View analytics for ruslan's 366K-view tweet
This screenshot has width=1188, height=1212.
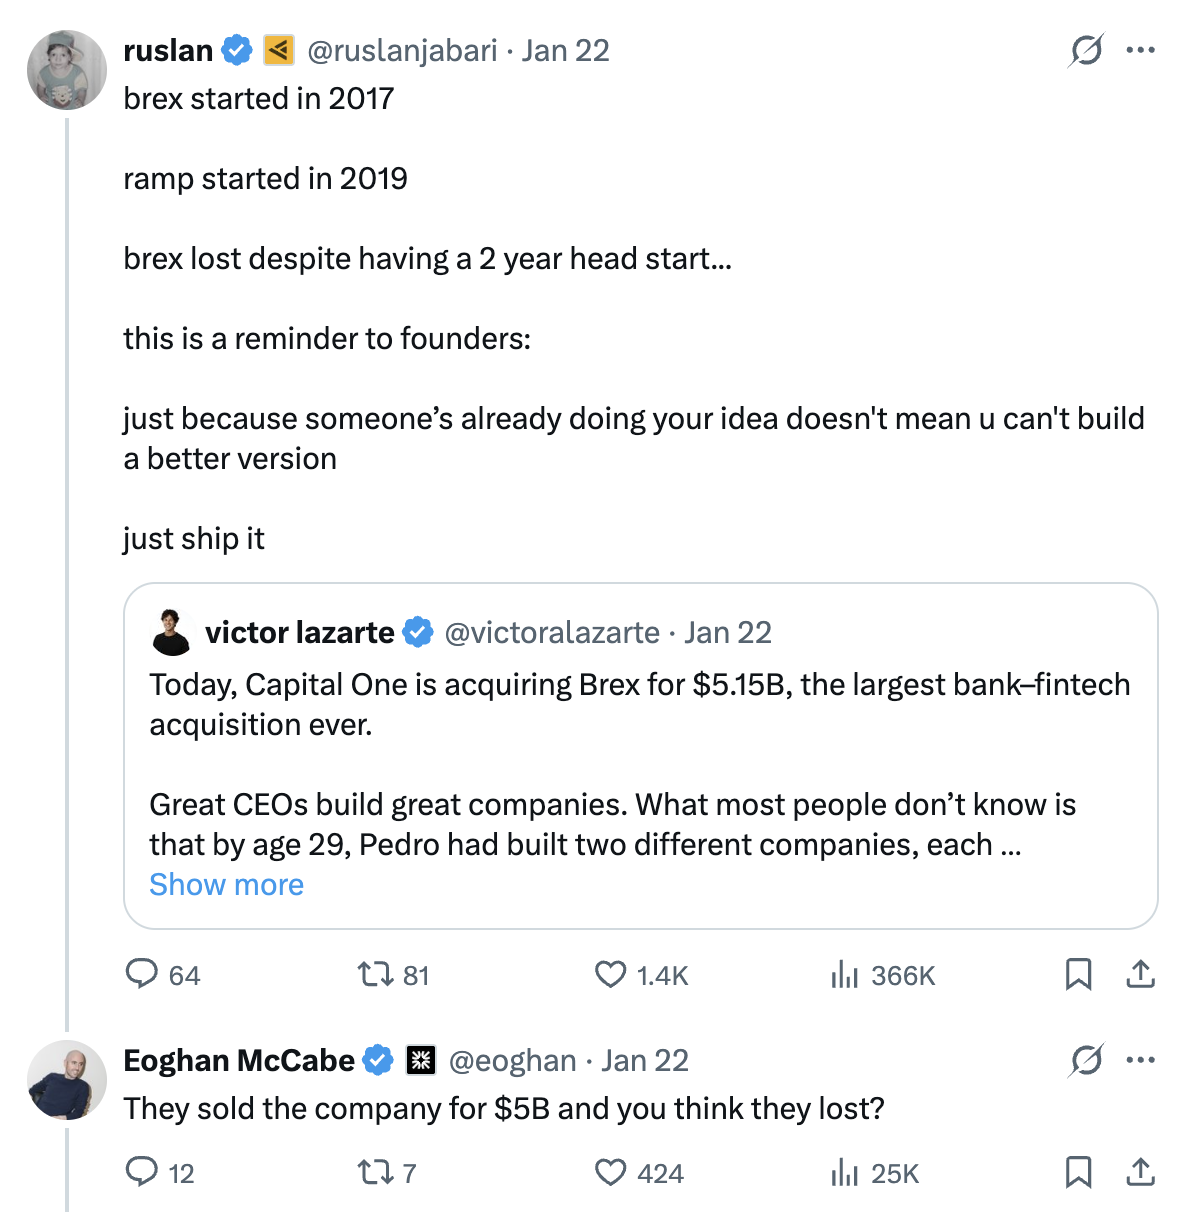coord(845,974)
